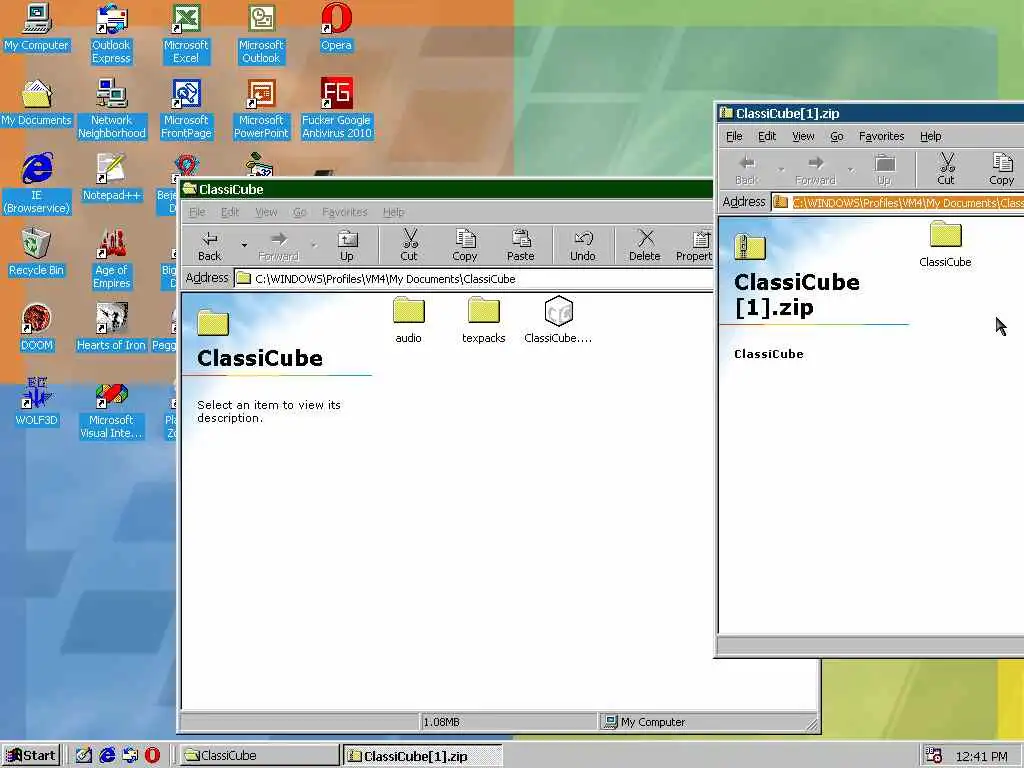Screen dimensions: 1024x768
Task: Launch Opera from Quick Launch bar
Action: coord(152,756)
